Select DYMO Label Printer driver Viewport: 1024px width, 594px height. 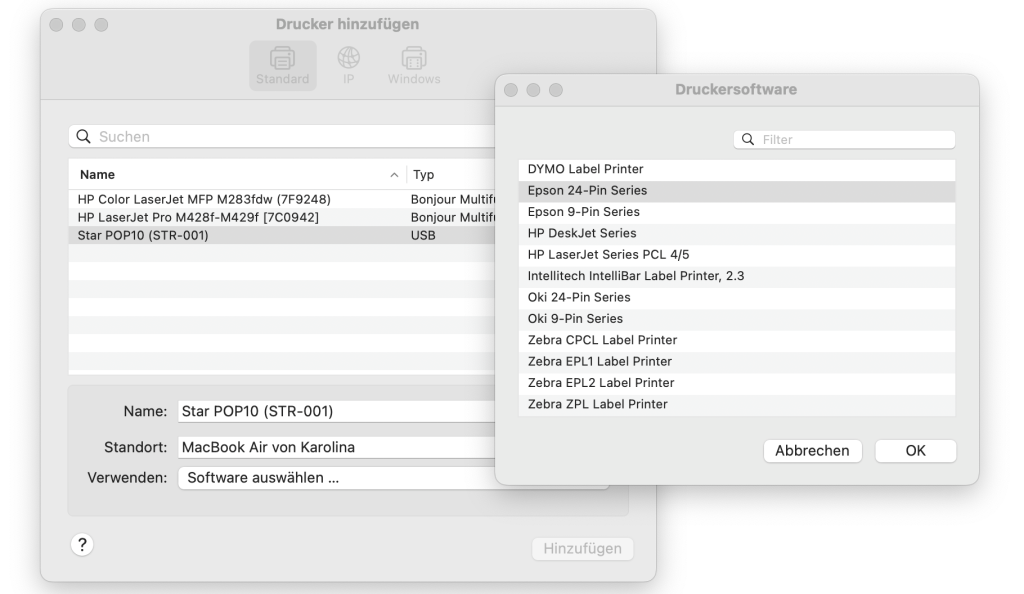pos(737,169)
